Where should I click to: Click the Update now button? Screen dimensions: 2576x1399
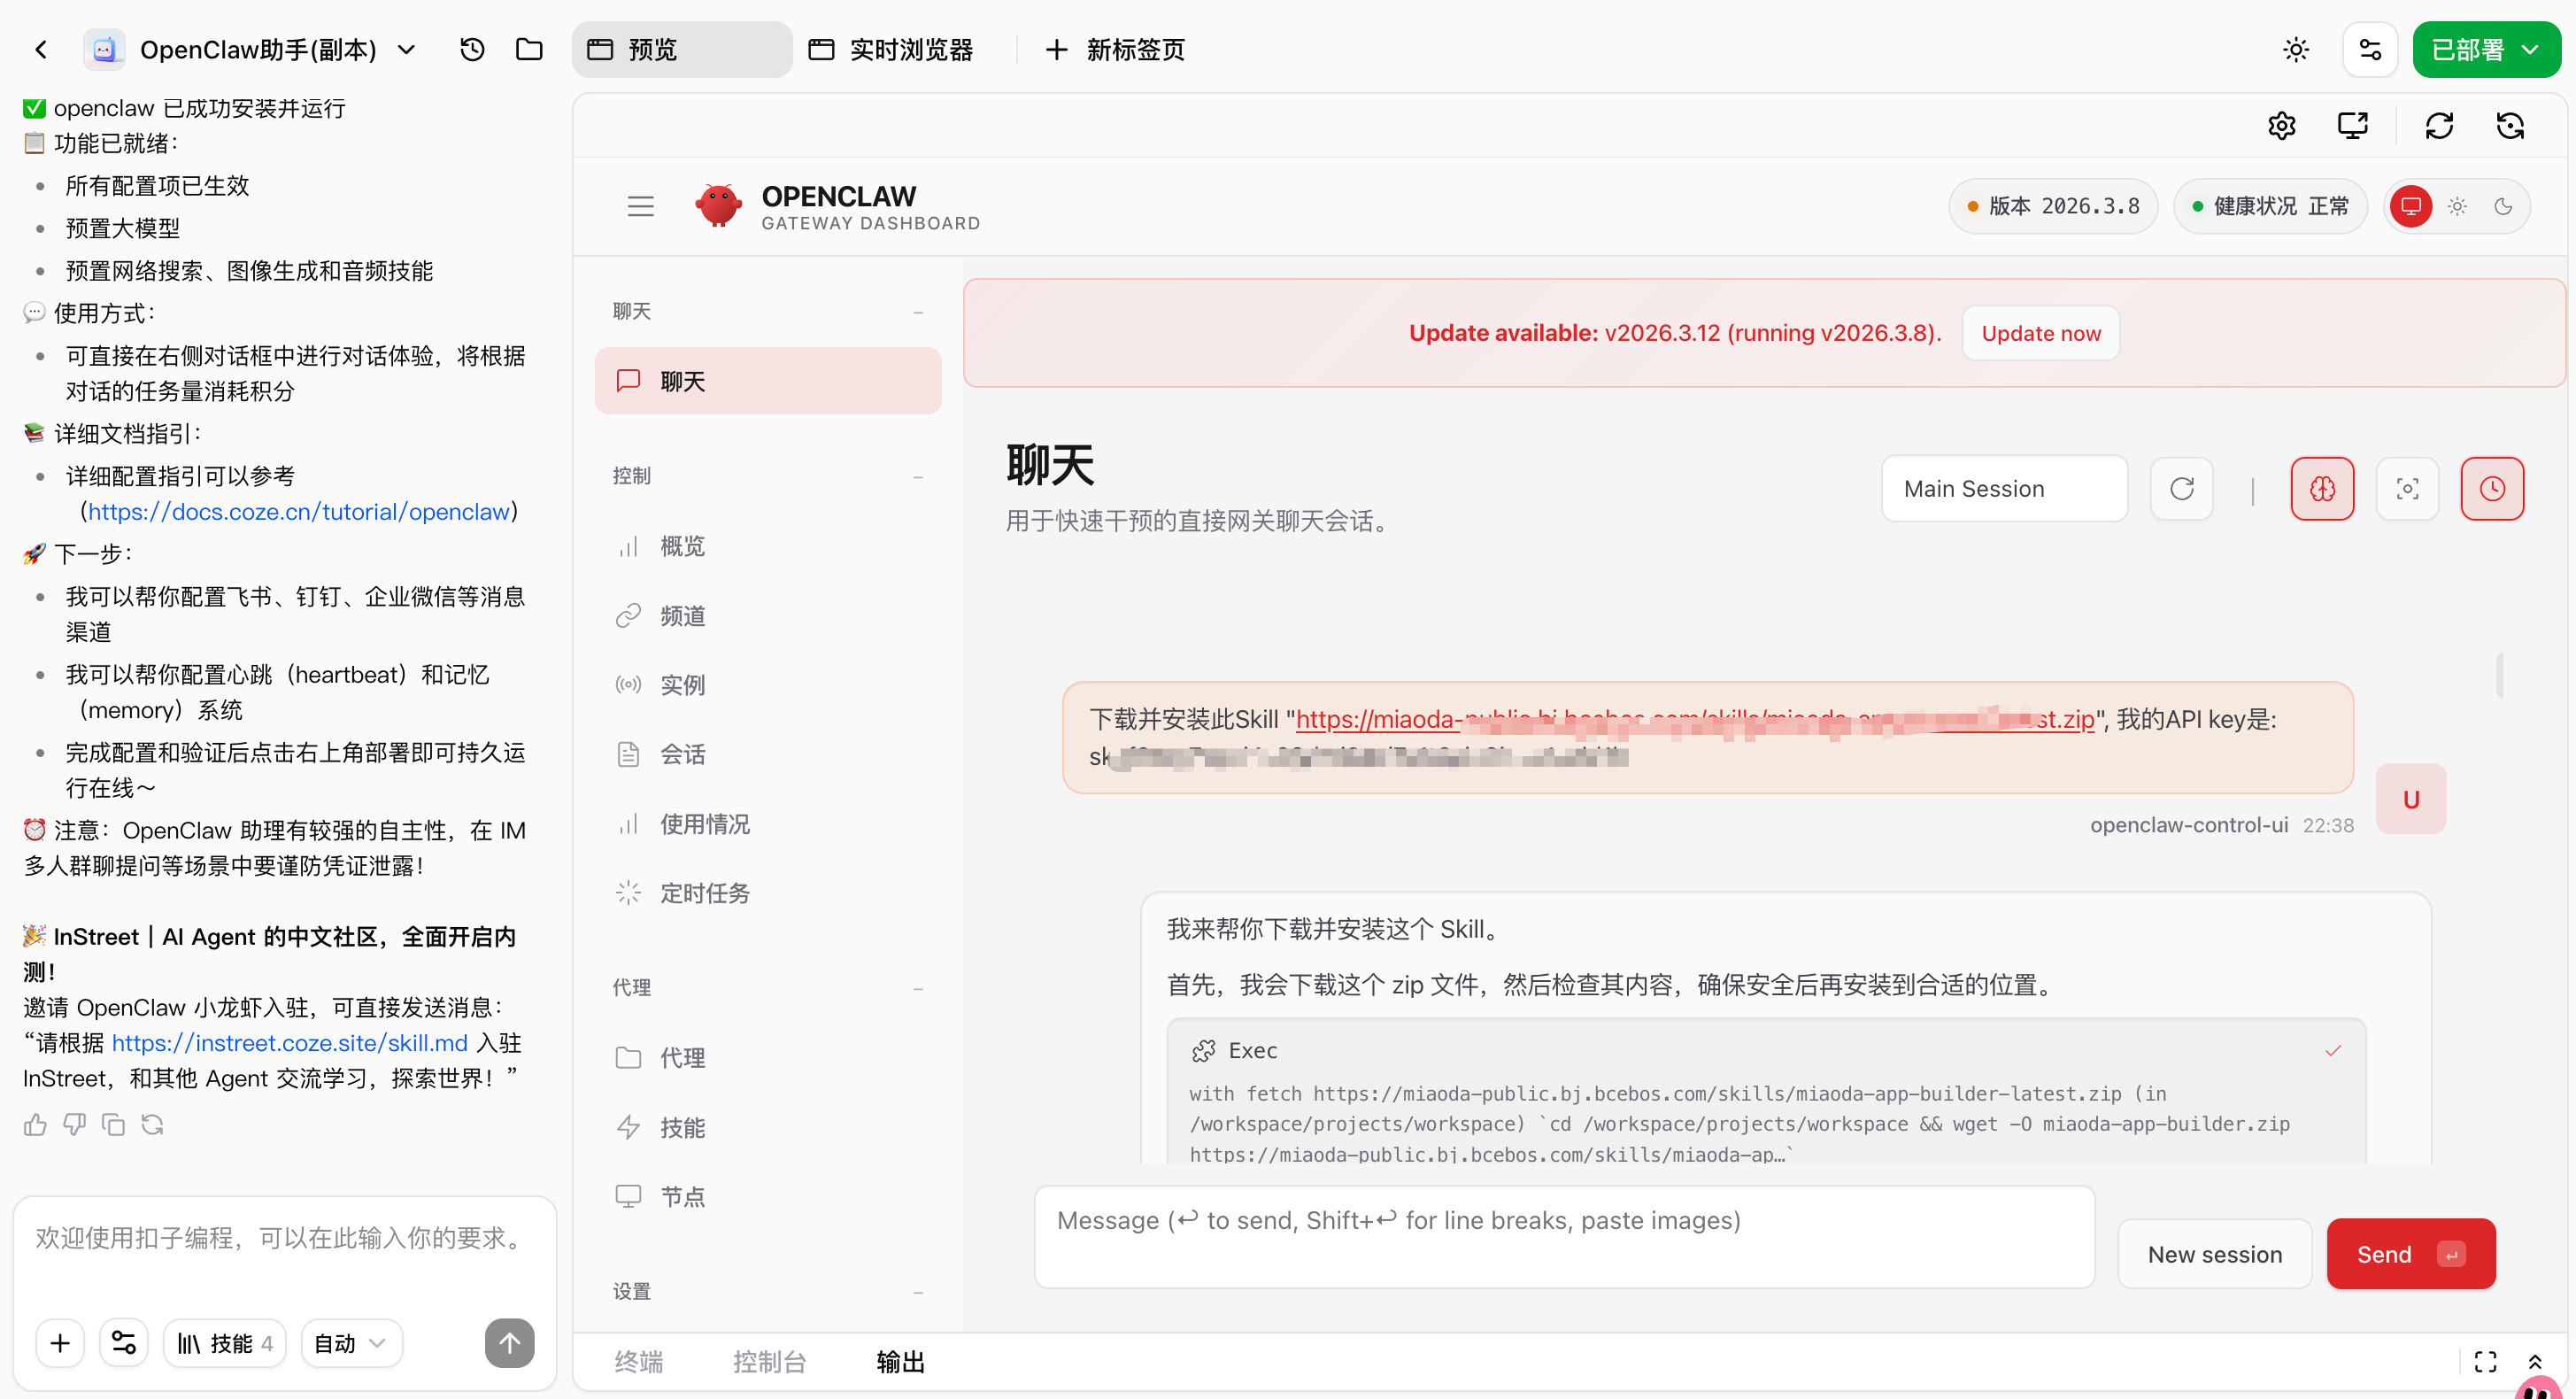pos(2040,333)
